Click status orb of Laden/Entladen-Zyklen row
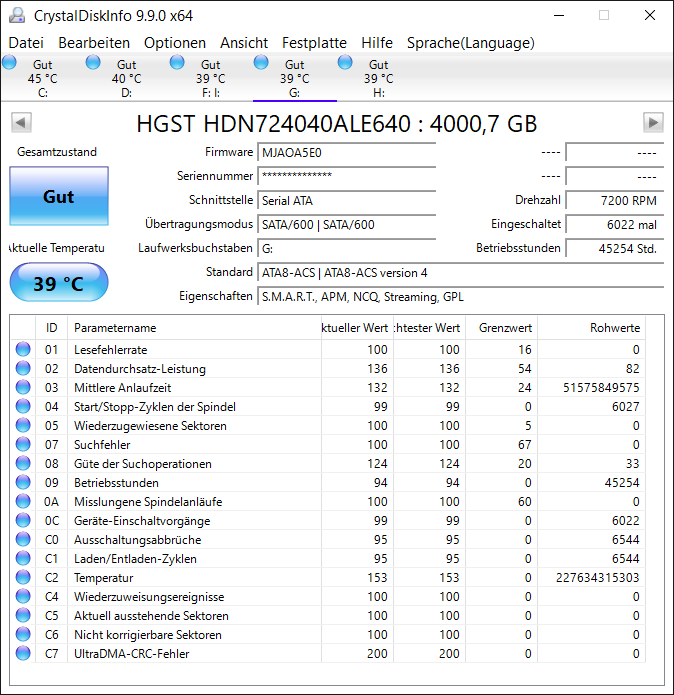Screen dimensions: 674x695 [x=23, y=558]
